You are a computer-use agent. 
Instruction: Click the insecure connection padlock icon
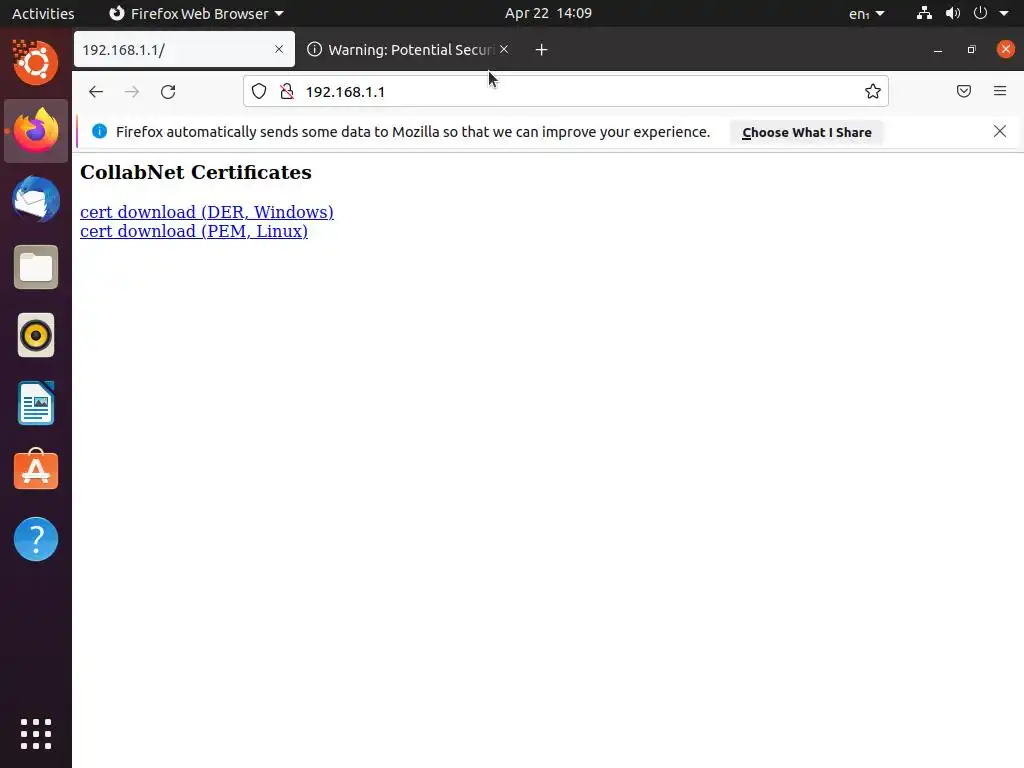pyautogui.click(x=287, y=91)
